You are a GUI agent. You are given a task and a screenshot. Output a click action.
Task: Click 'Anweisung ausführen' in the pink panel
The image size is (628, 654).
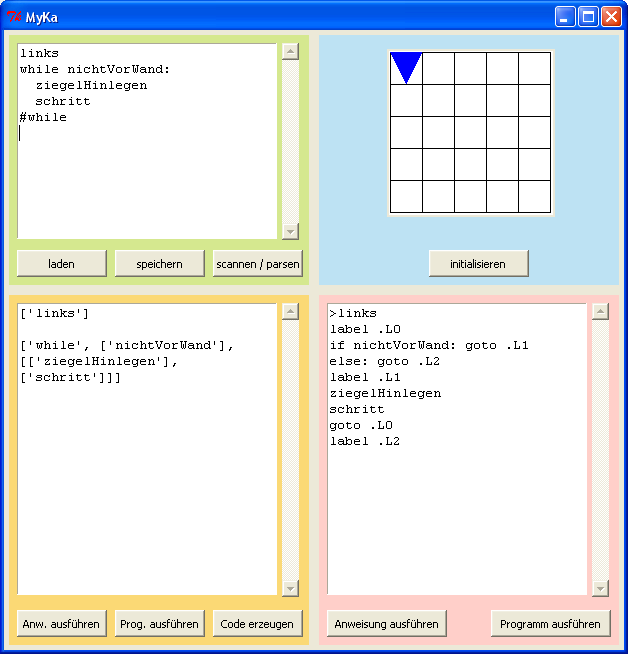point(386,623)
